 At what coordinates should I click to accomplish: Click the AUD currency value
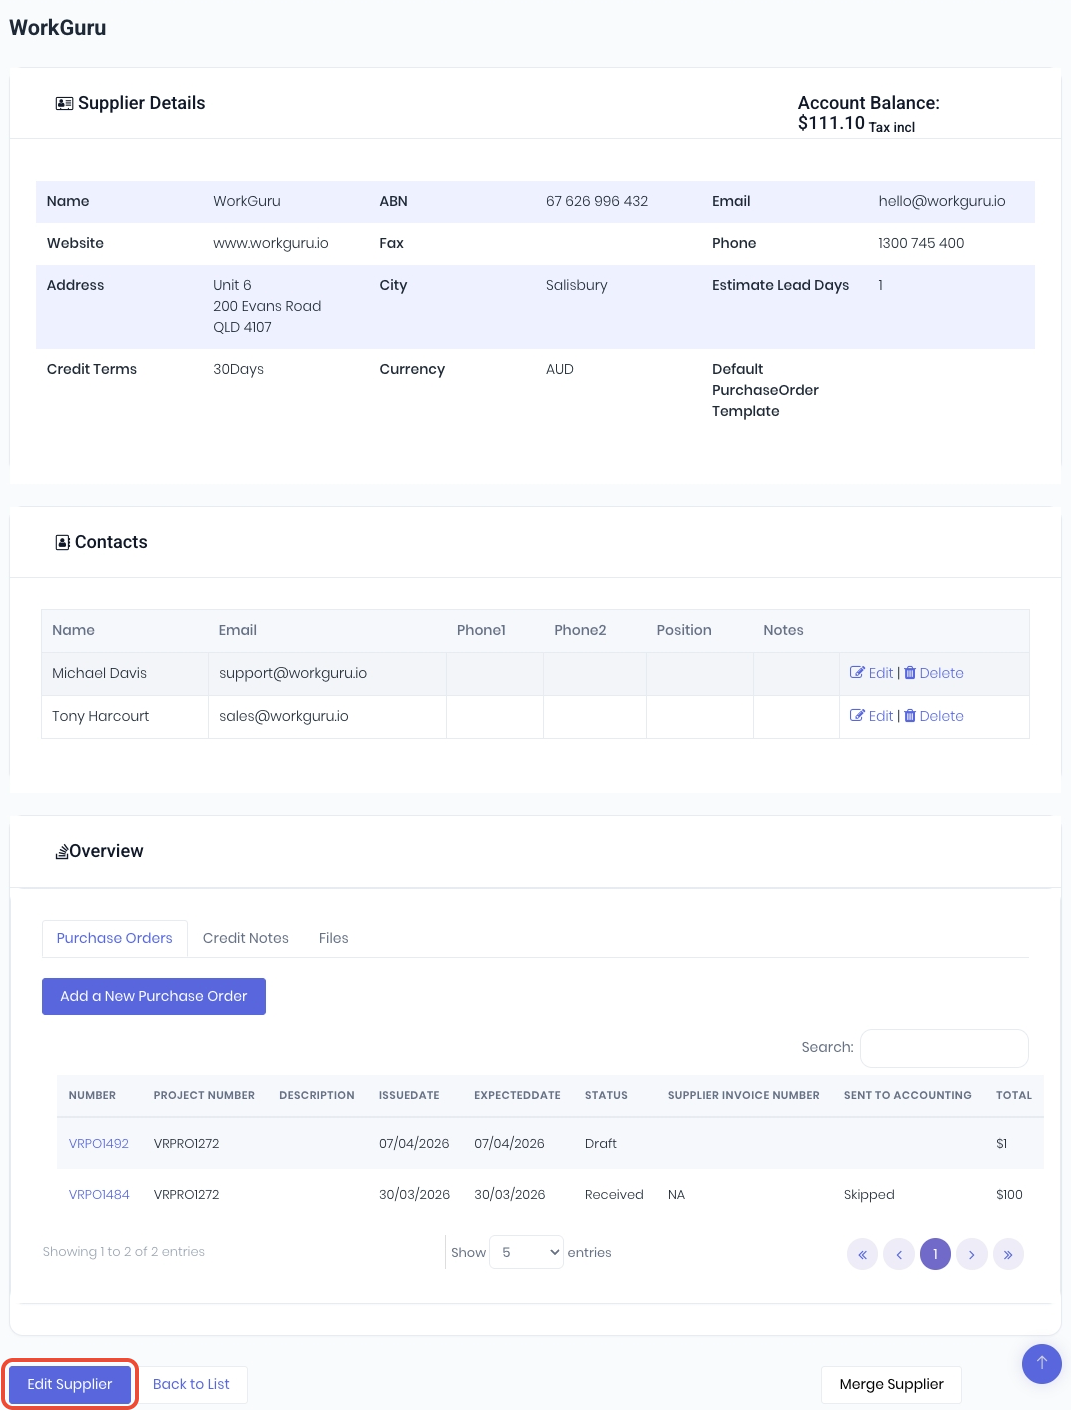[x=560, y=369]
